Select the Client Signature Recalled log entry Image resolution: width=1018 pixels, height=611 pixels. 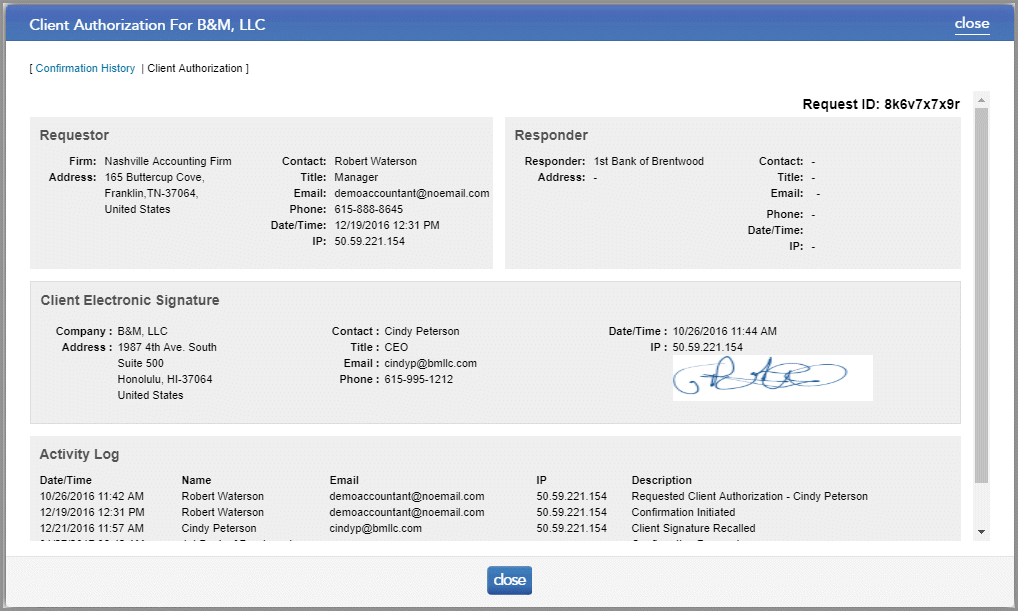click(693, 528)
